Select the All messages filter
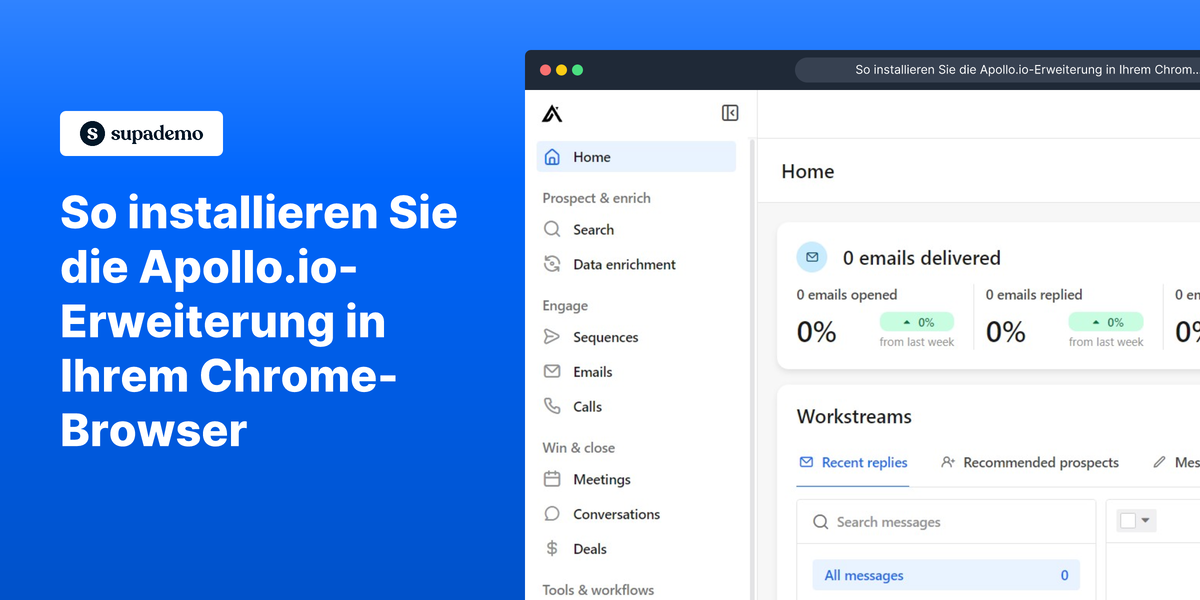The image size is (1200, 600). click(863, 574)
